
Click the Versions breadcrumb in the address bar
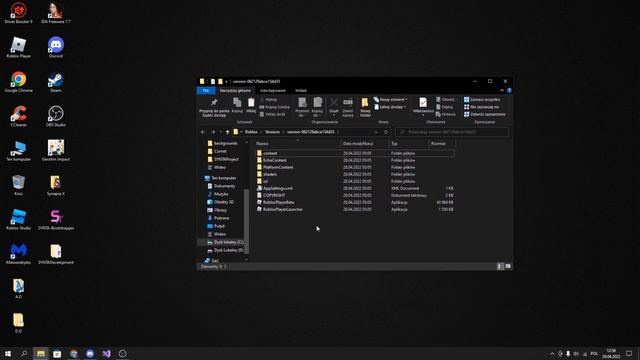(273, 132)
